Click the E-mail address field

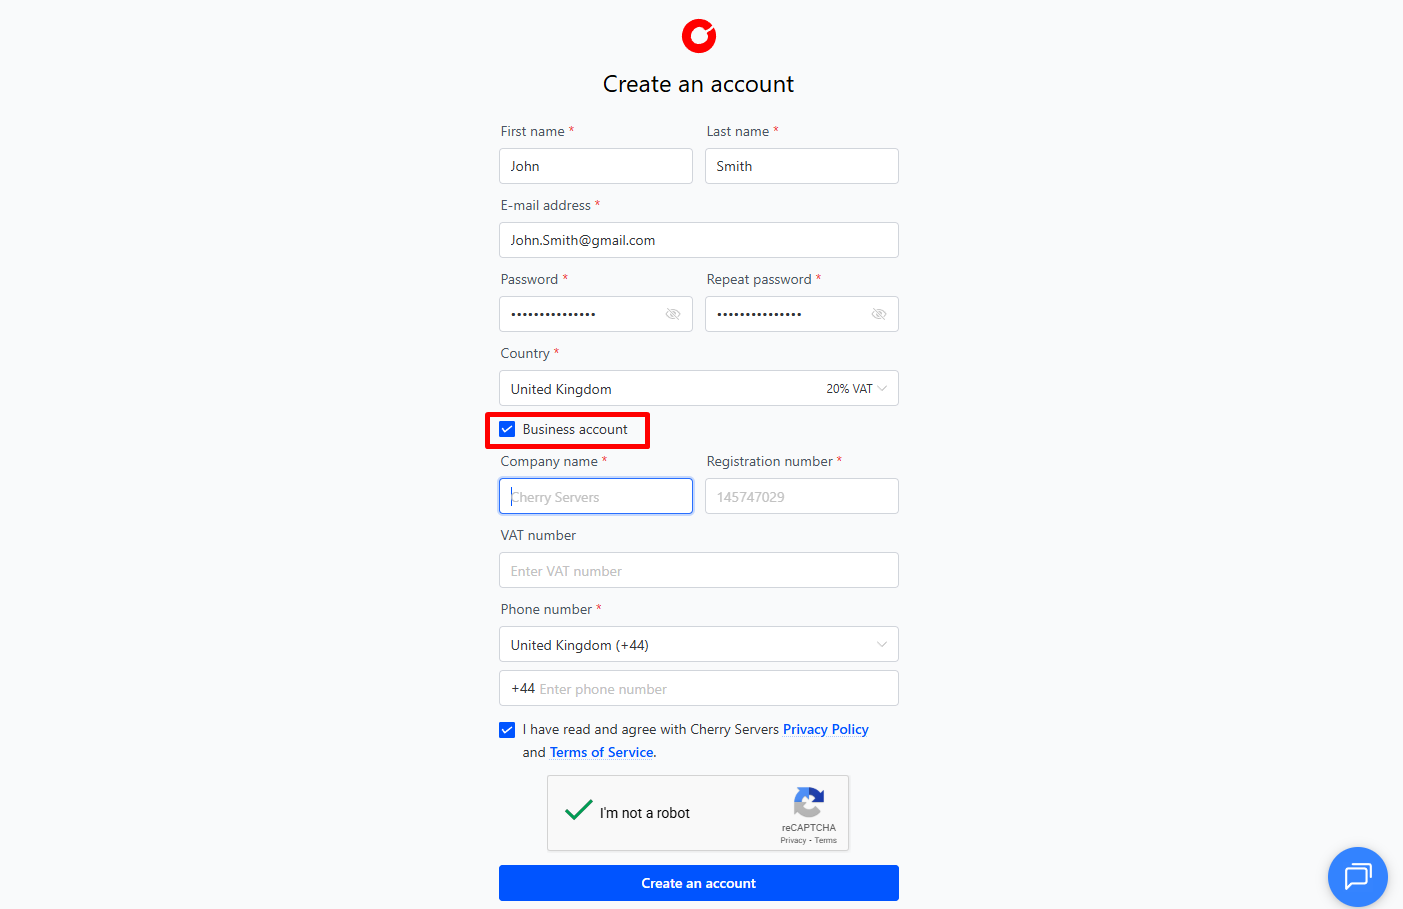[x=698, y=241]
